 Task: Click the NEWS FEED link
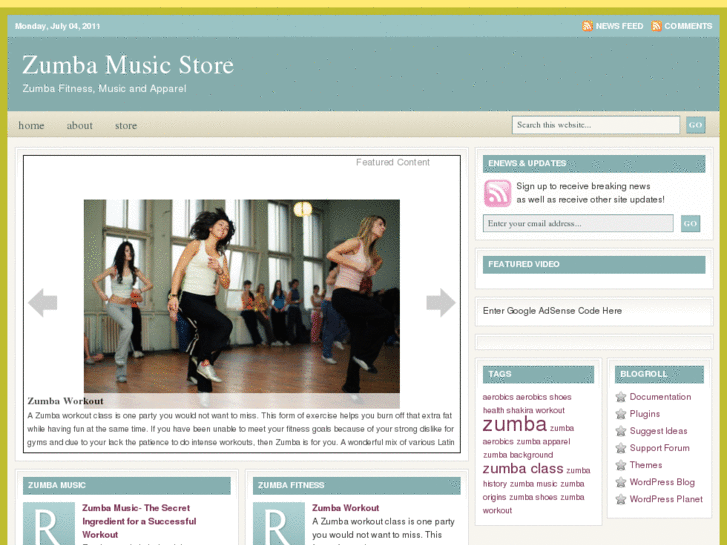point(619,26)
